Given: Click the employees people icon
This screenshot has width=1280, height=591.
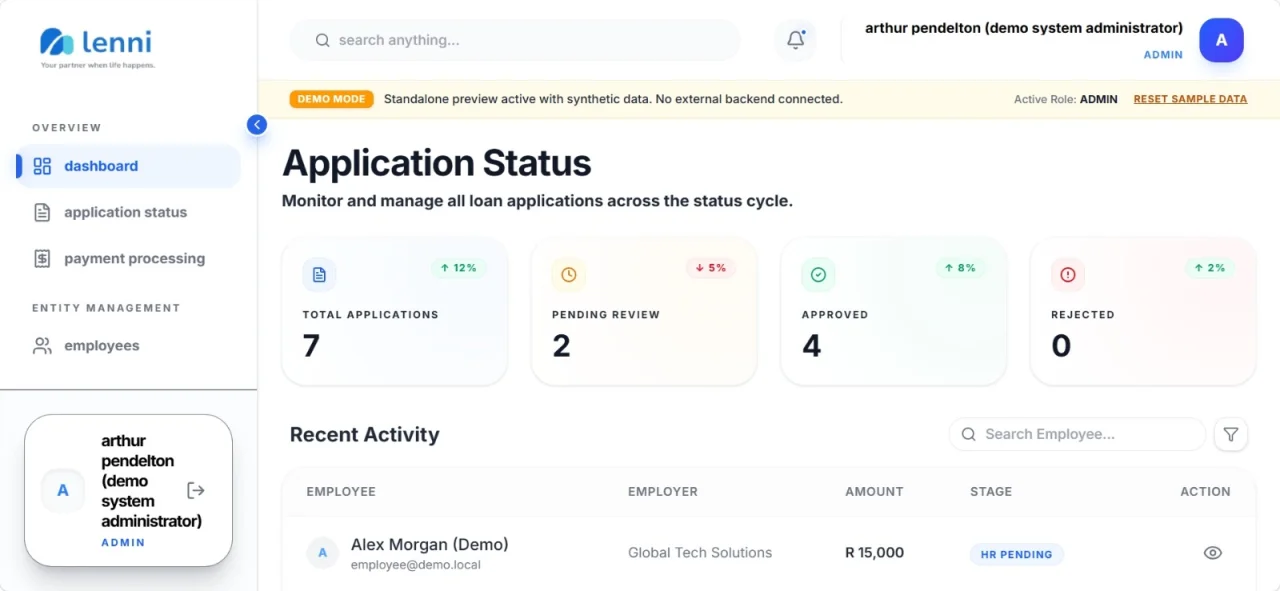Looking at the screenshot, I should point(42,346).
